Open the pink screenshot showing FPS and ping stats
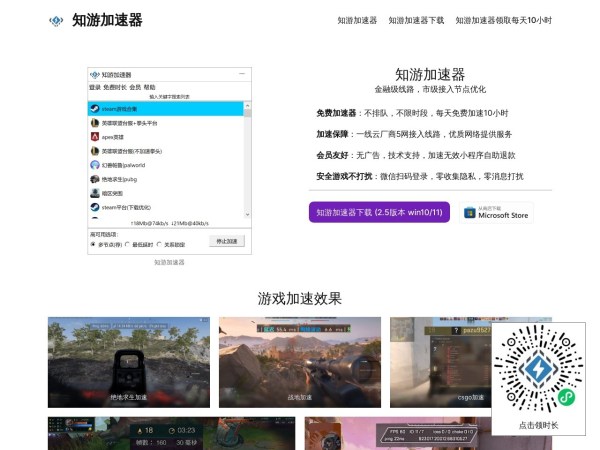Image resolution: width=600 pixels, height=450 pixels. pos(398,433)
